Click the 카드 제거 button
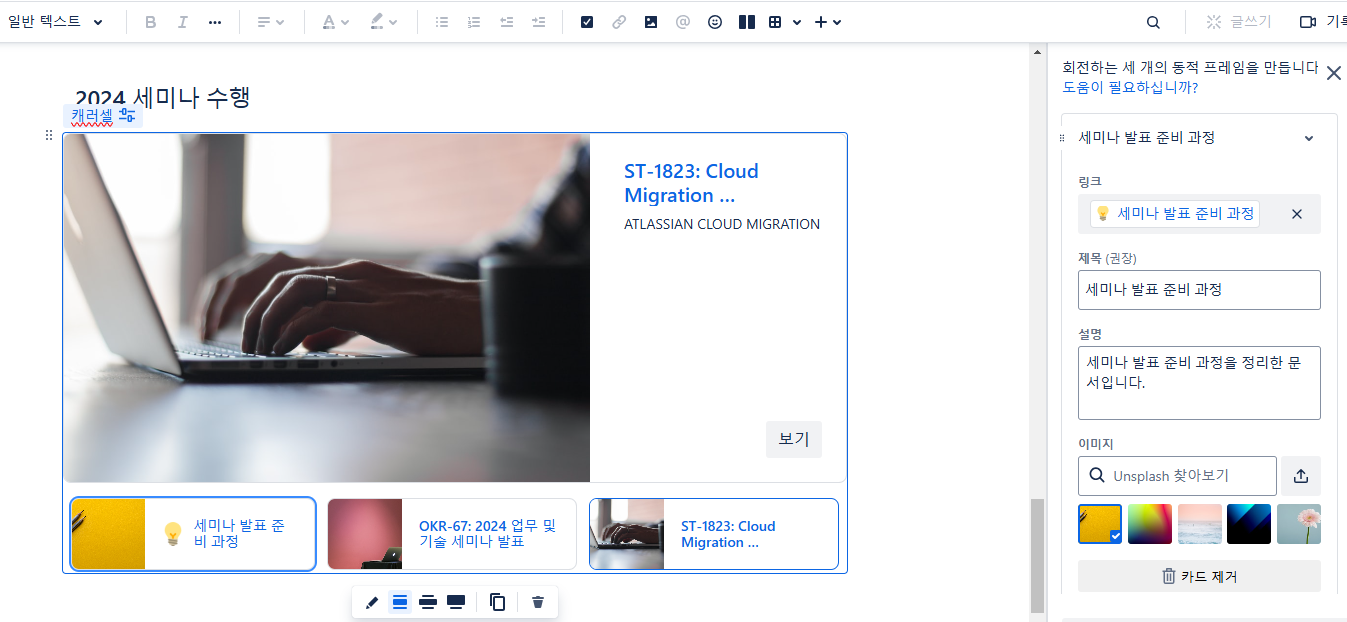 pos(1199,576)
